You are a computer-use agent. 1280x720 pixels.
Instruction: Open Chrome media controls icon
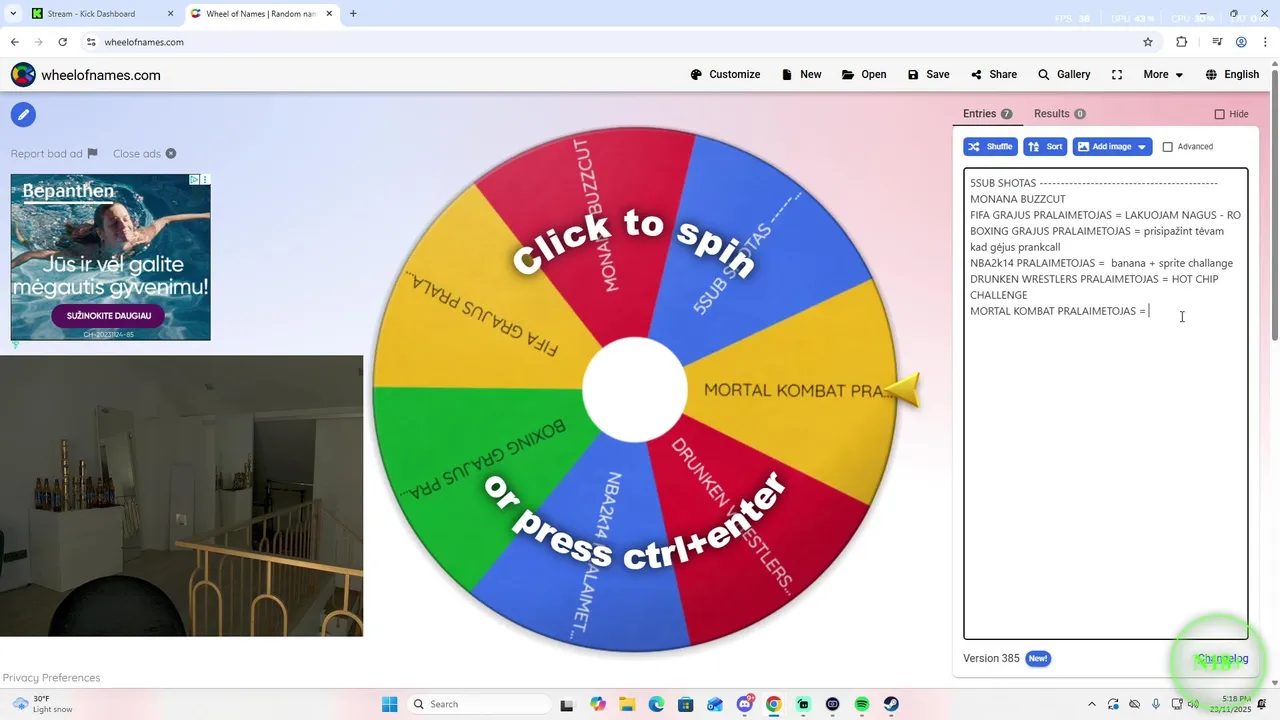[x=1217, y=42]
